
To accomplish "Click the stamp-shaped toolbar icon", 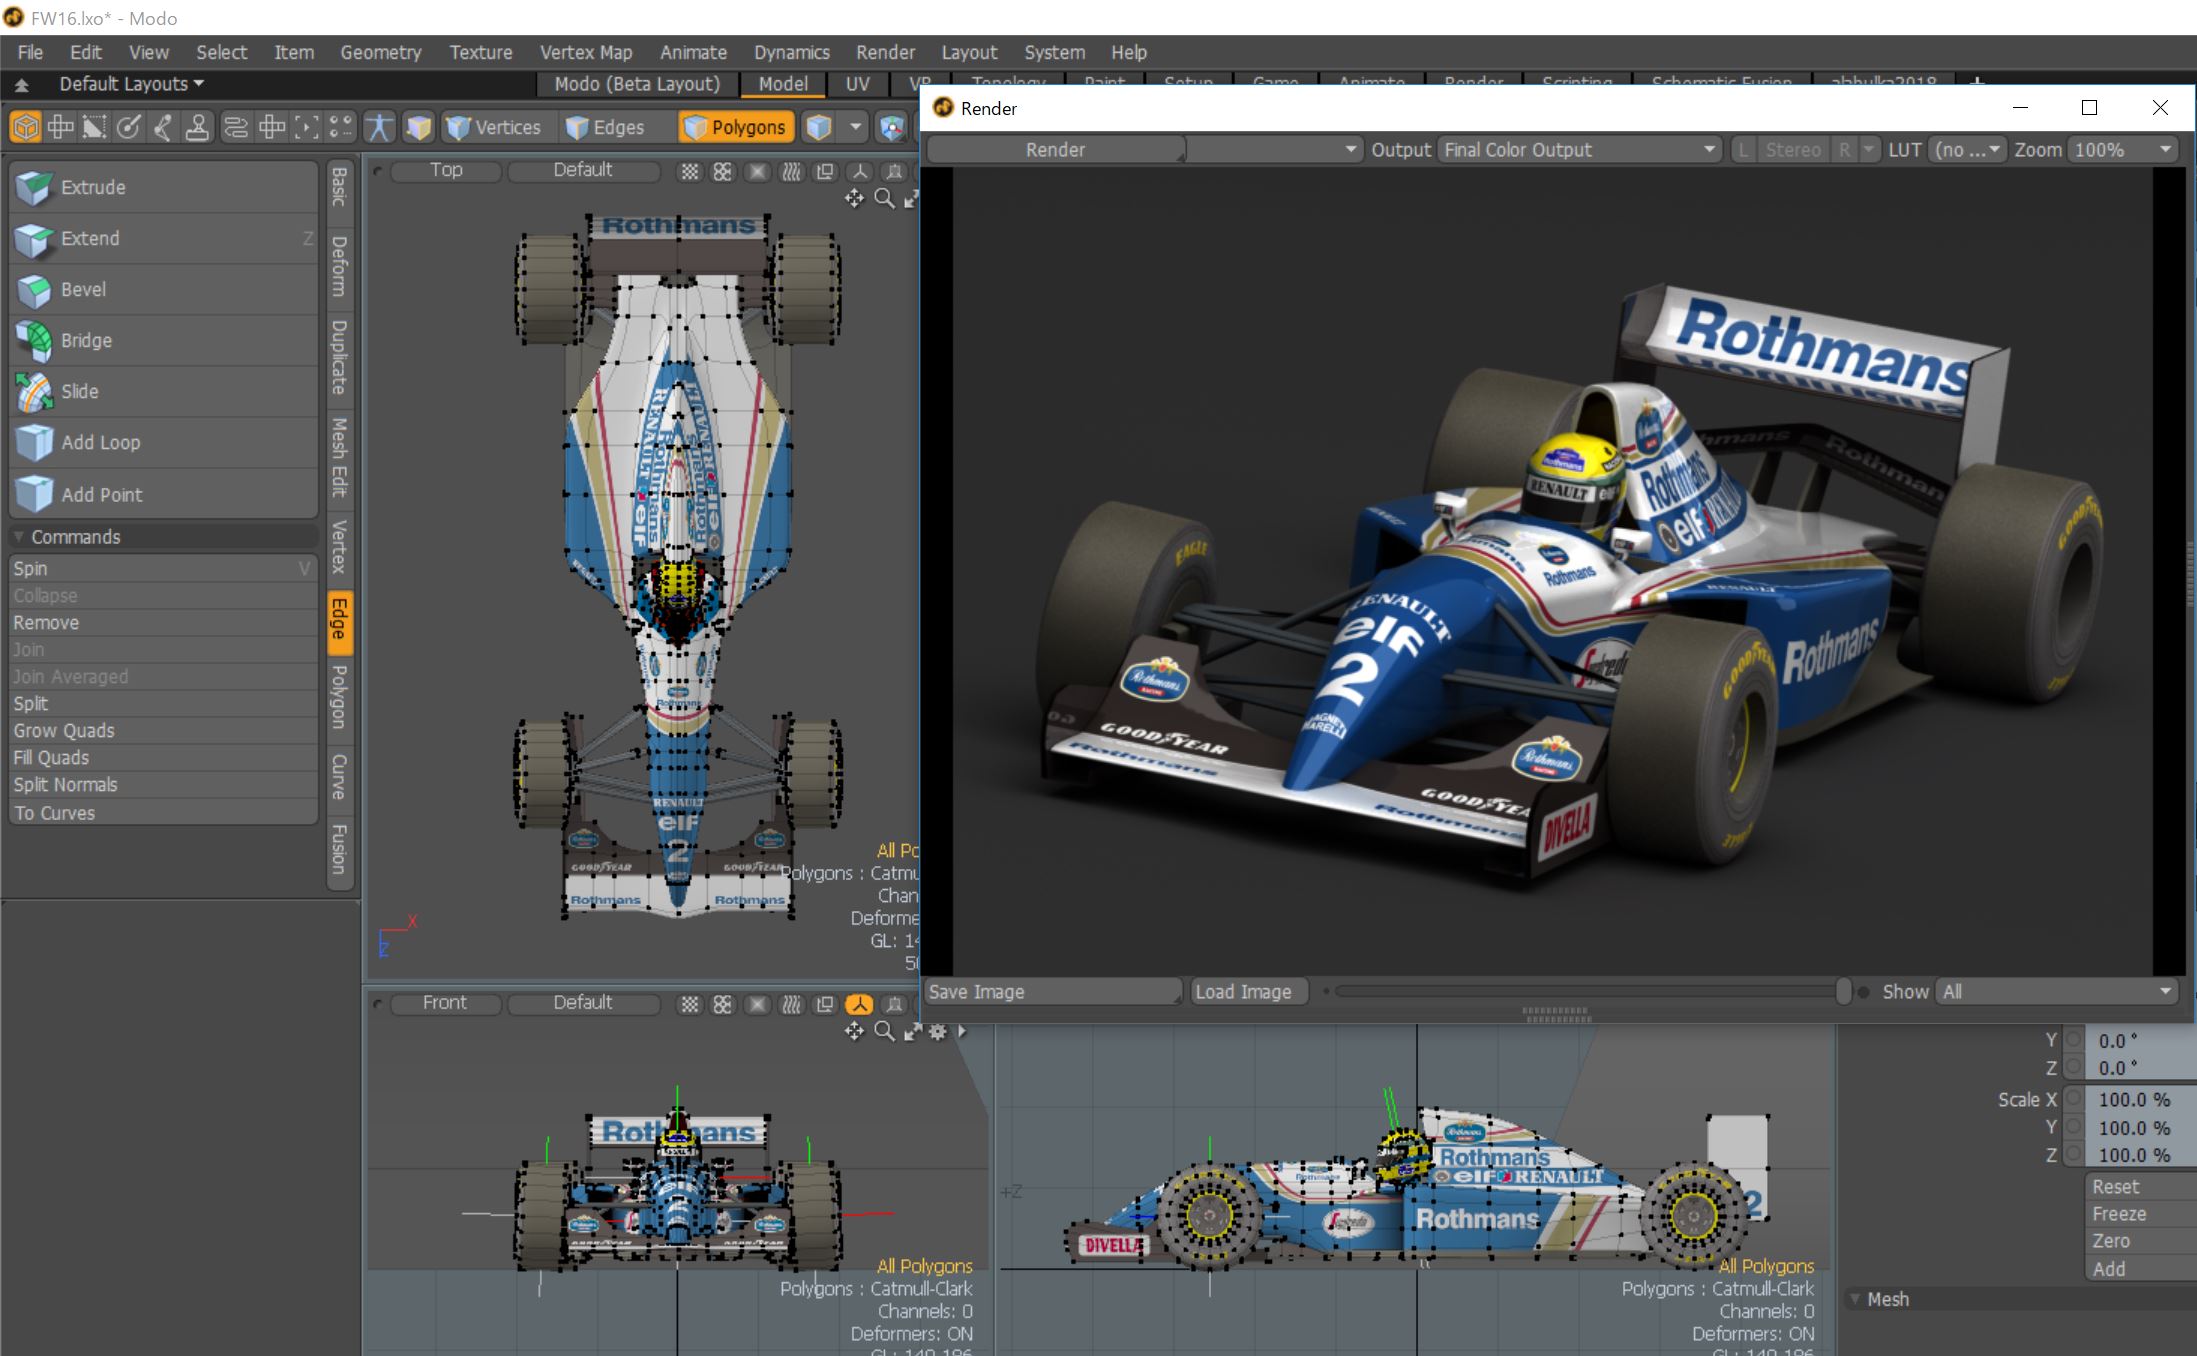I will pyautogui.click(x=198, y=127).
